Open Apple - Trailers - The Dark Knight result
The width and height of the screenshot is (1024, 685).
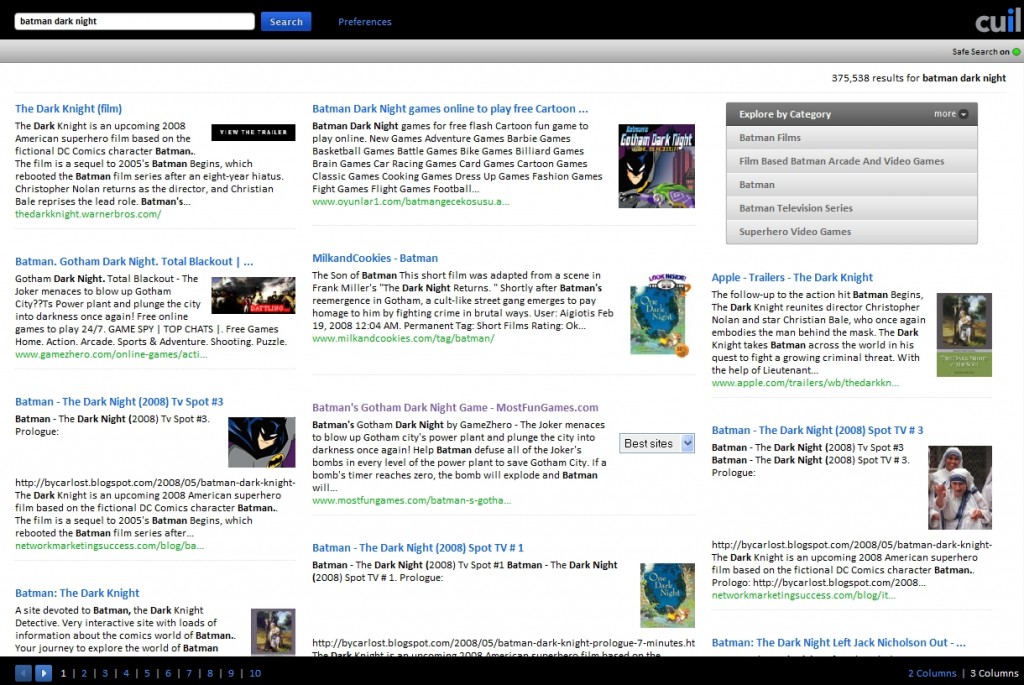pyautogui.click(x=792, y=278)
